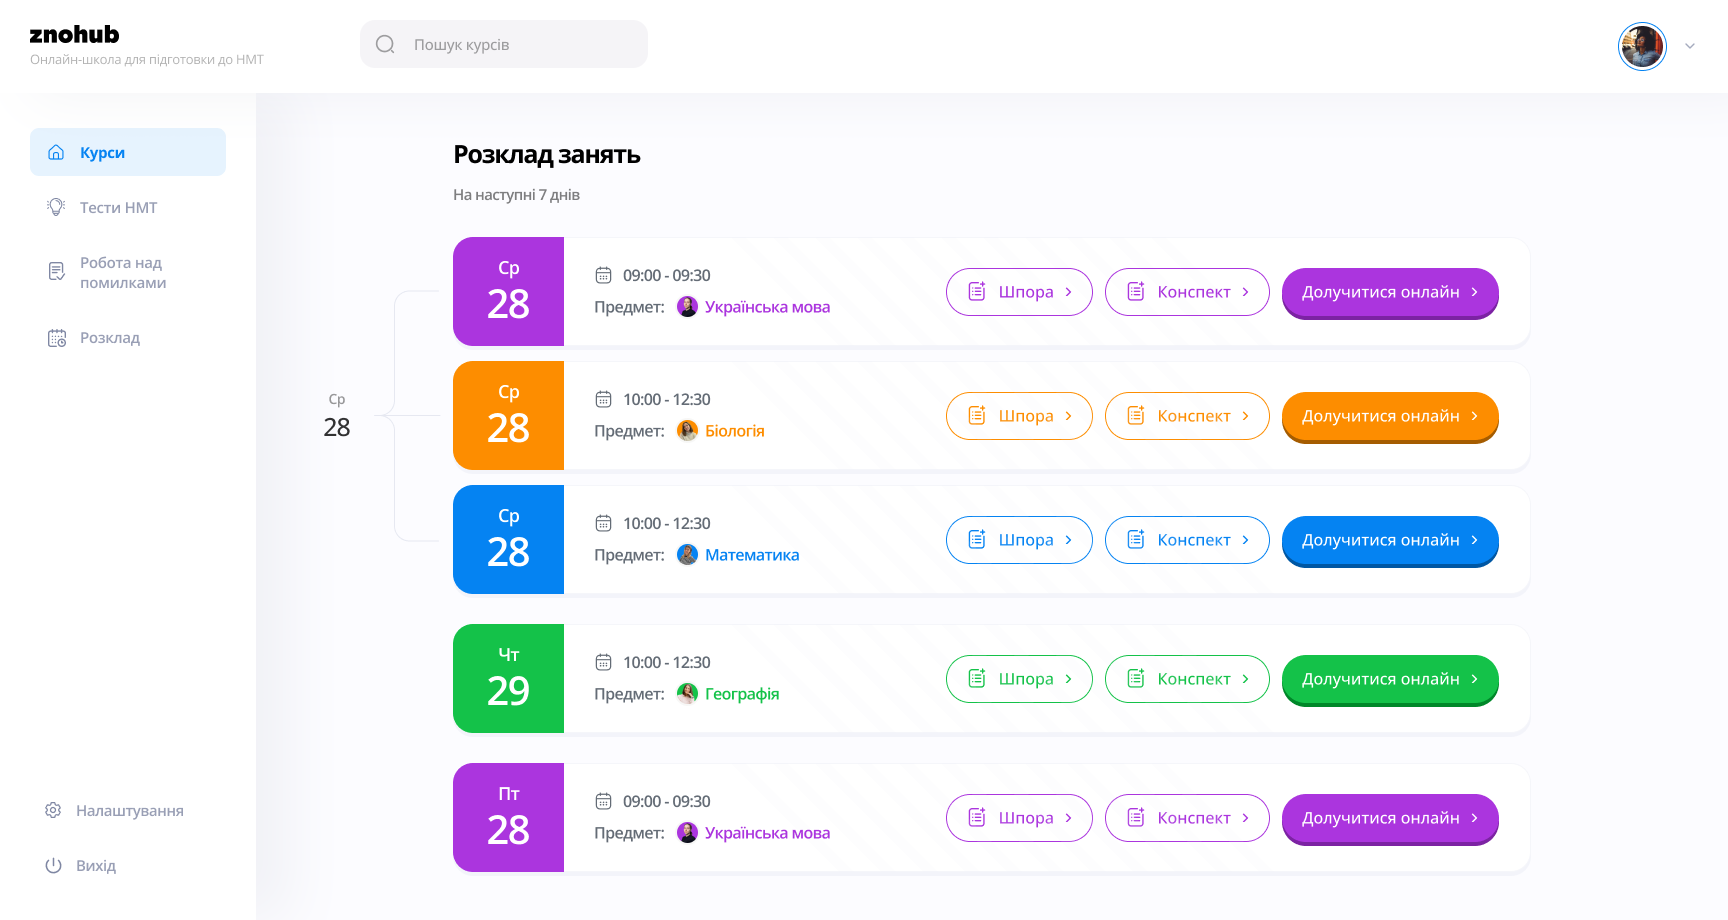Screen dimensions: 1728x920
Task: Open Конспект for Wednesday Українська мова
Action: [x=1187, y=292]
